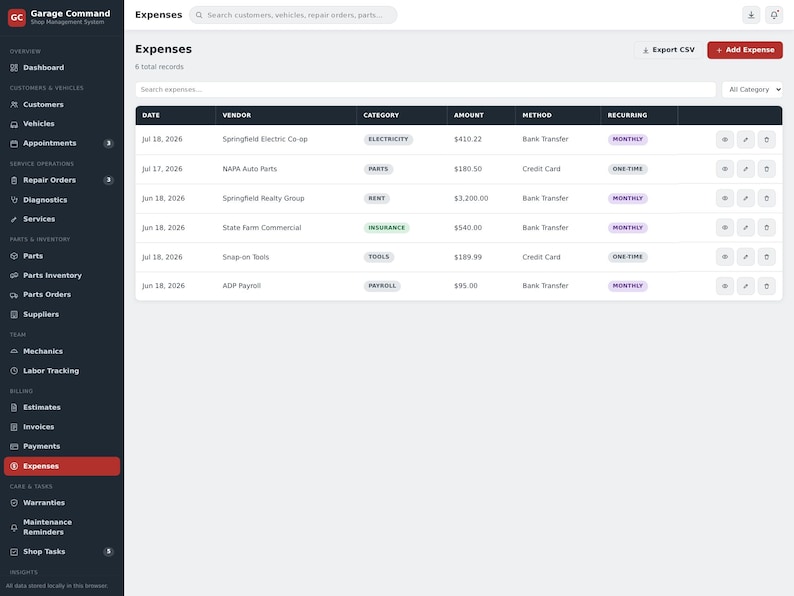Image resolution: width=794 pixels, height=596 pixels.
Task: Delete the Springfield Realty Group expense
Action: tap(766, 198)
